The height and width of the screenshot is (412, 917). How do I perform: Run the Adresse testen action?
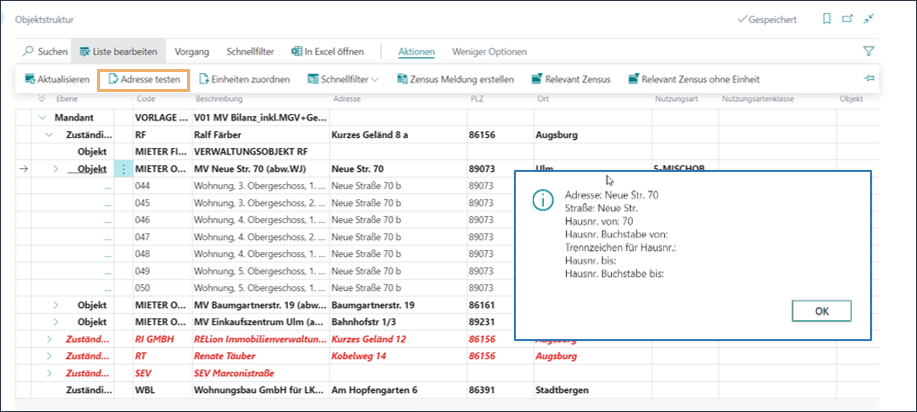coord(143,79)
